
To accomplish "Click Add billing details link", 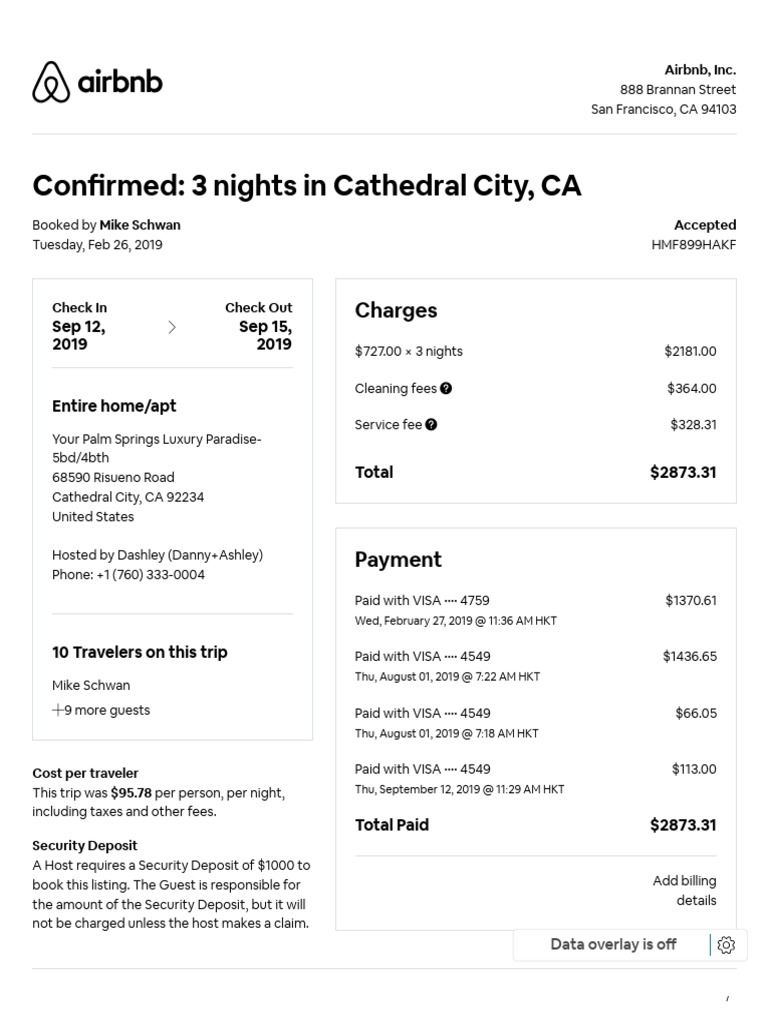I will [x=684, y=890].
